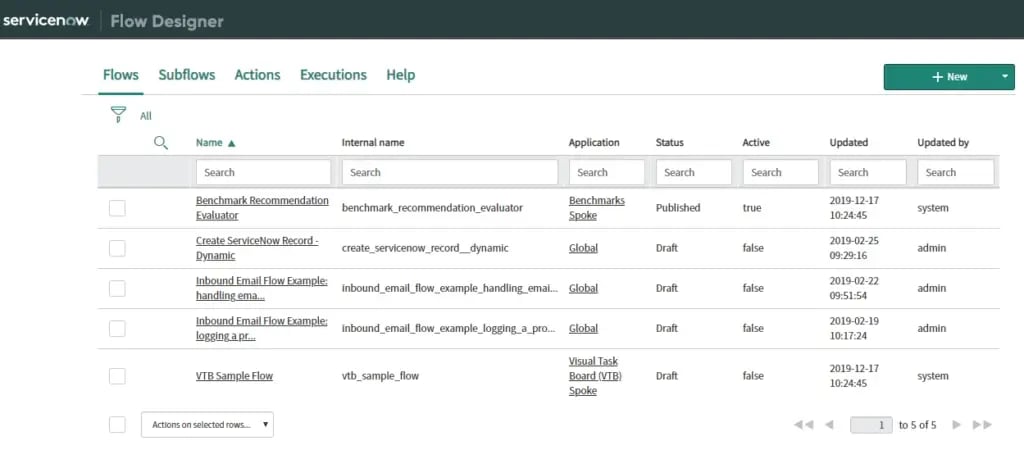This screenshot has width=1024, height=468.
Task: Go to the first page arrow
Action: [802, 425]
